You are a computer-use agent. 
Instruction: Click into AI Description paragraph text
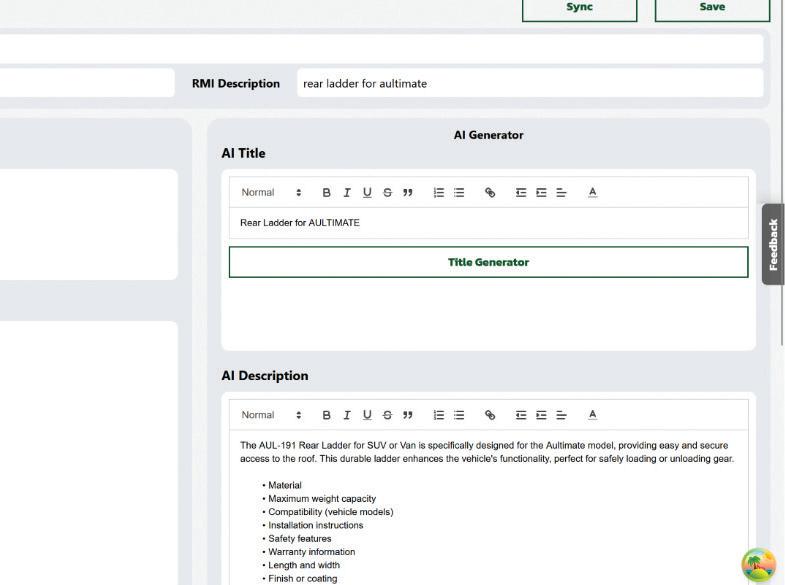pos(487,452)
